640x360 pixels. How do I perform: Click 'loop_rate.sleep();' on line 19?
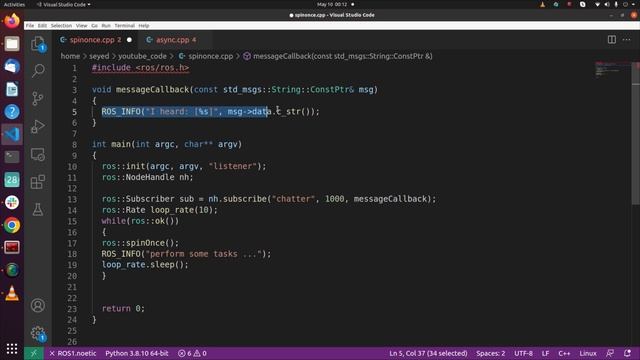145,265
